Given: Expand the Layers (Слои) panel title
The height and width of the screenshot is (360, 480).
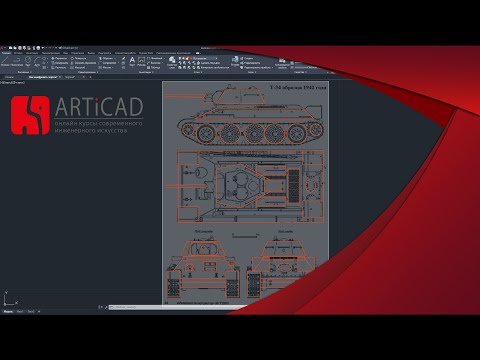Looking at the screenshot, I should [198, 72].
